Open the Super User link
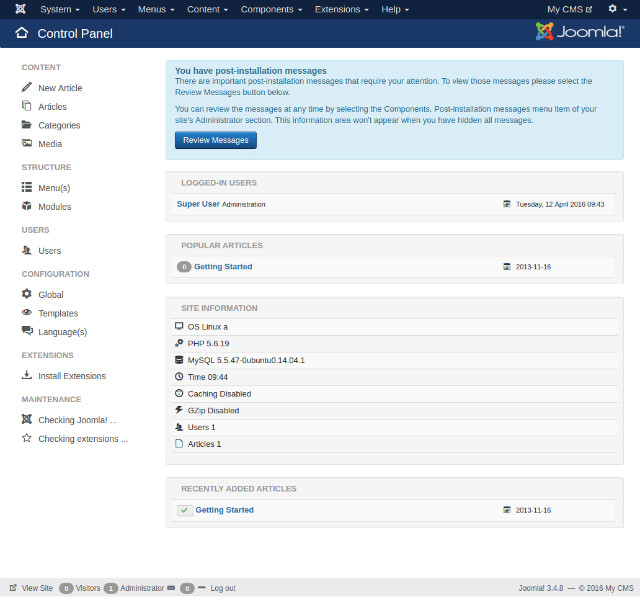 click(x=198, y=204)
